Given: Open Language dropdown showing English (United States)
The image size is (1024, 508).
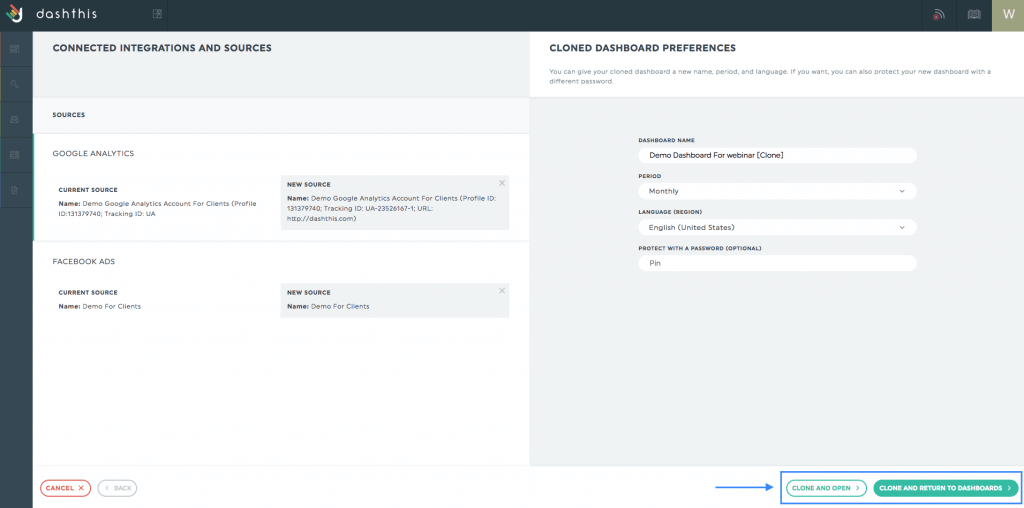Looking at the screenshot, I should click(x=777, y=227).
